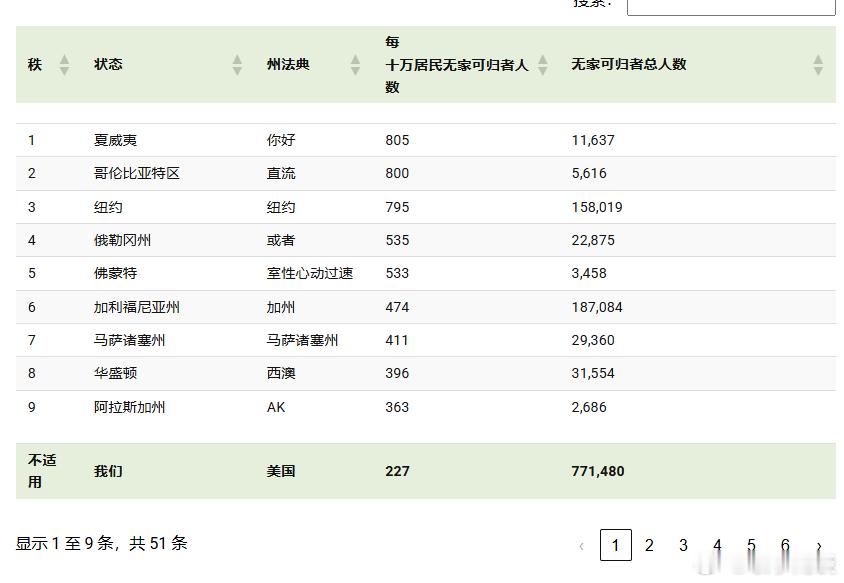
Task: Click the 显示 1 至 9 条 entries info
Action: tap(102, 543)
